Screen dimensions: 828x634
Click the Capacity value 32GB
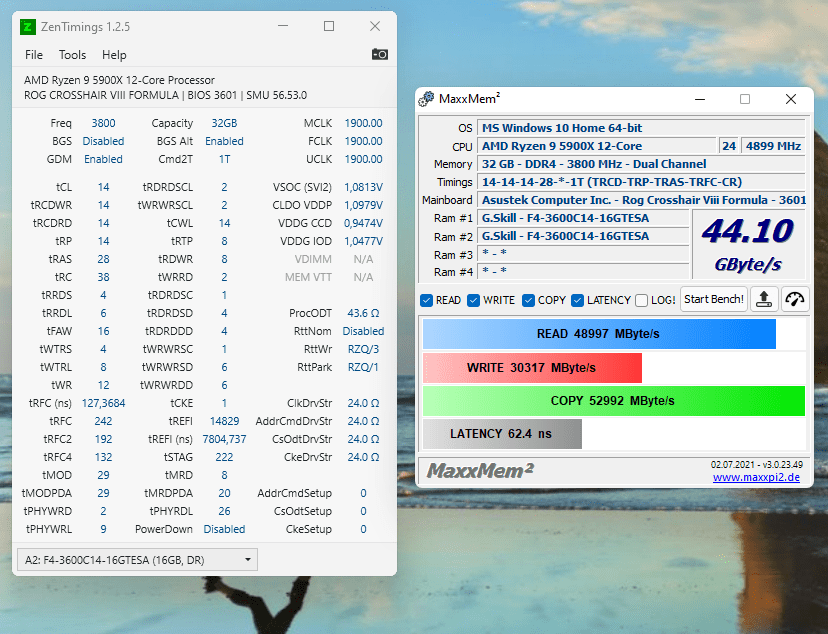(x=224, y=123)
